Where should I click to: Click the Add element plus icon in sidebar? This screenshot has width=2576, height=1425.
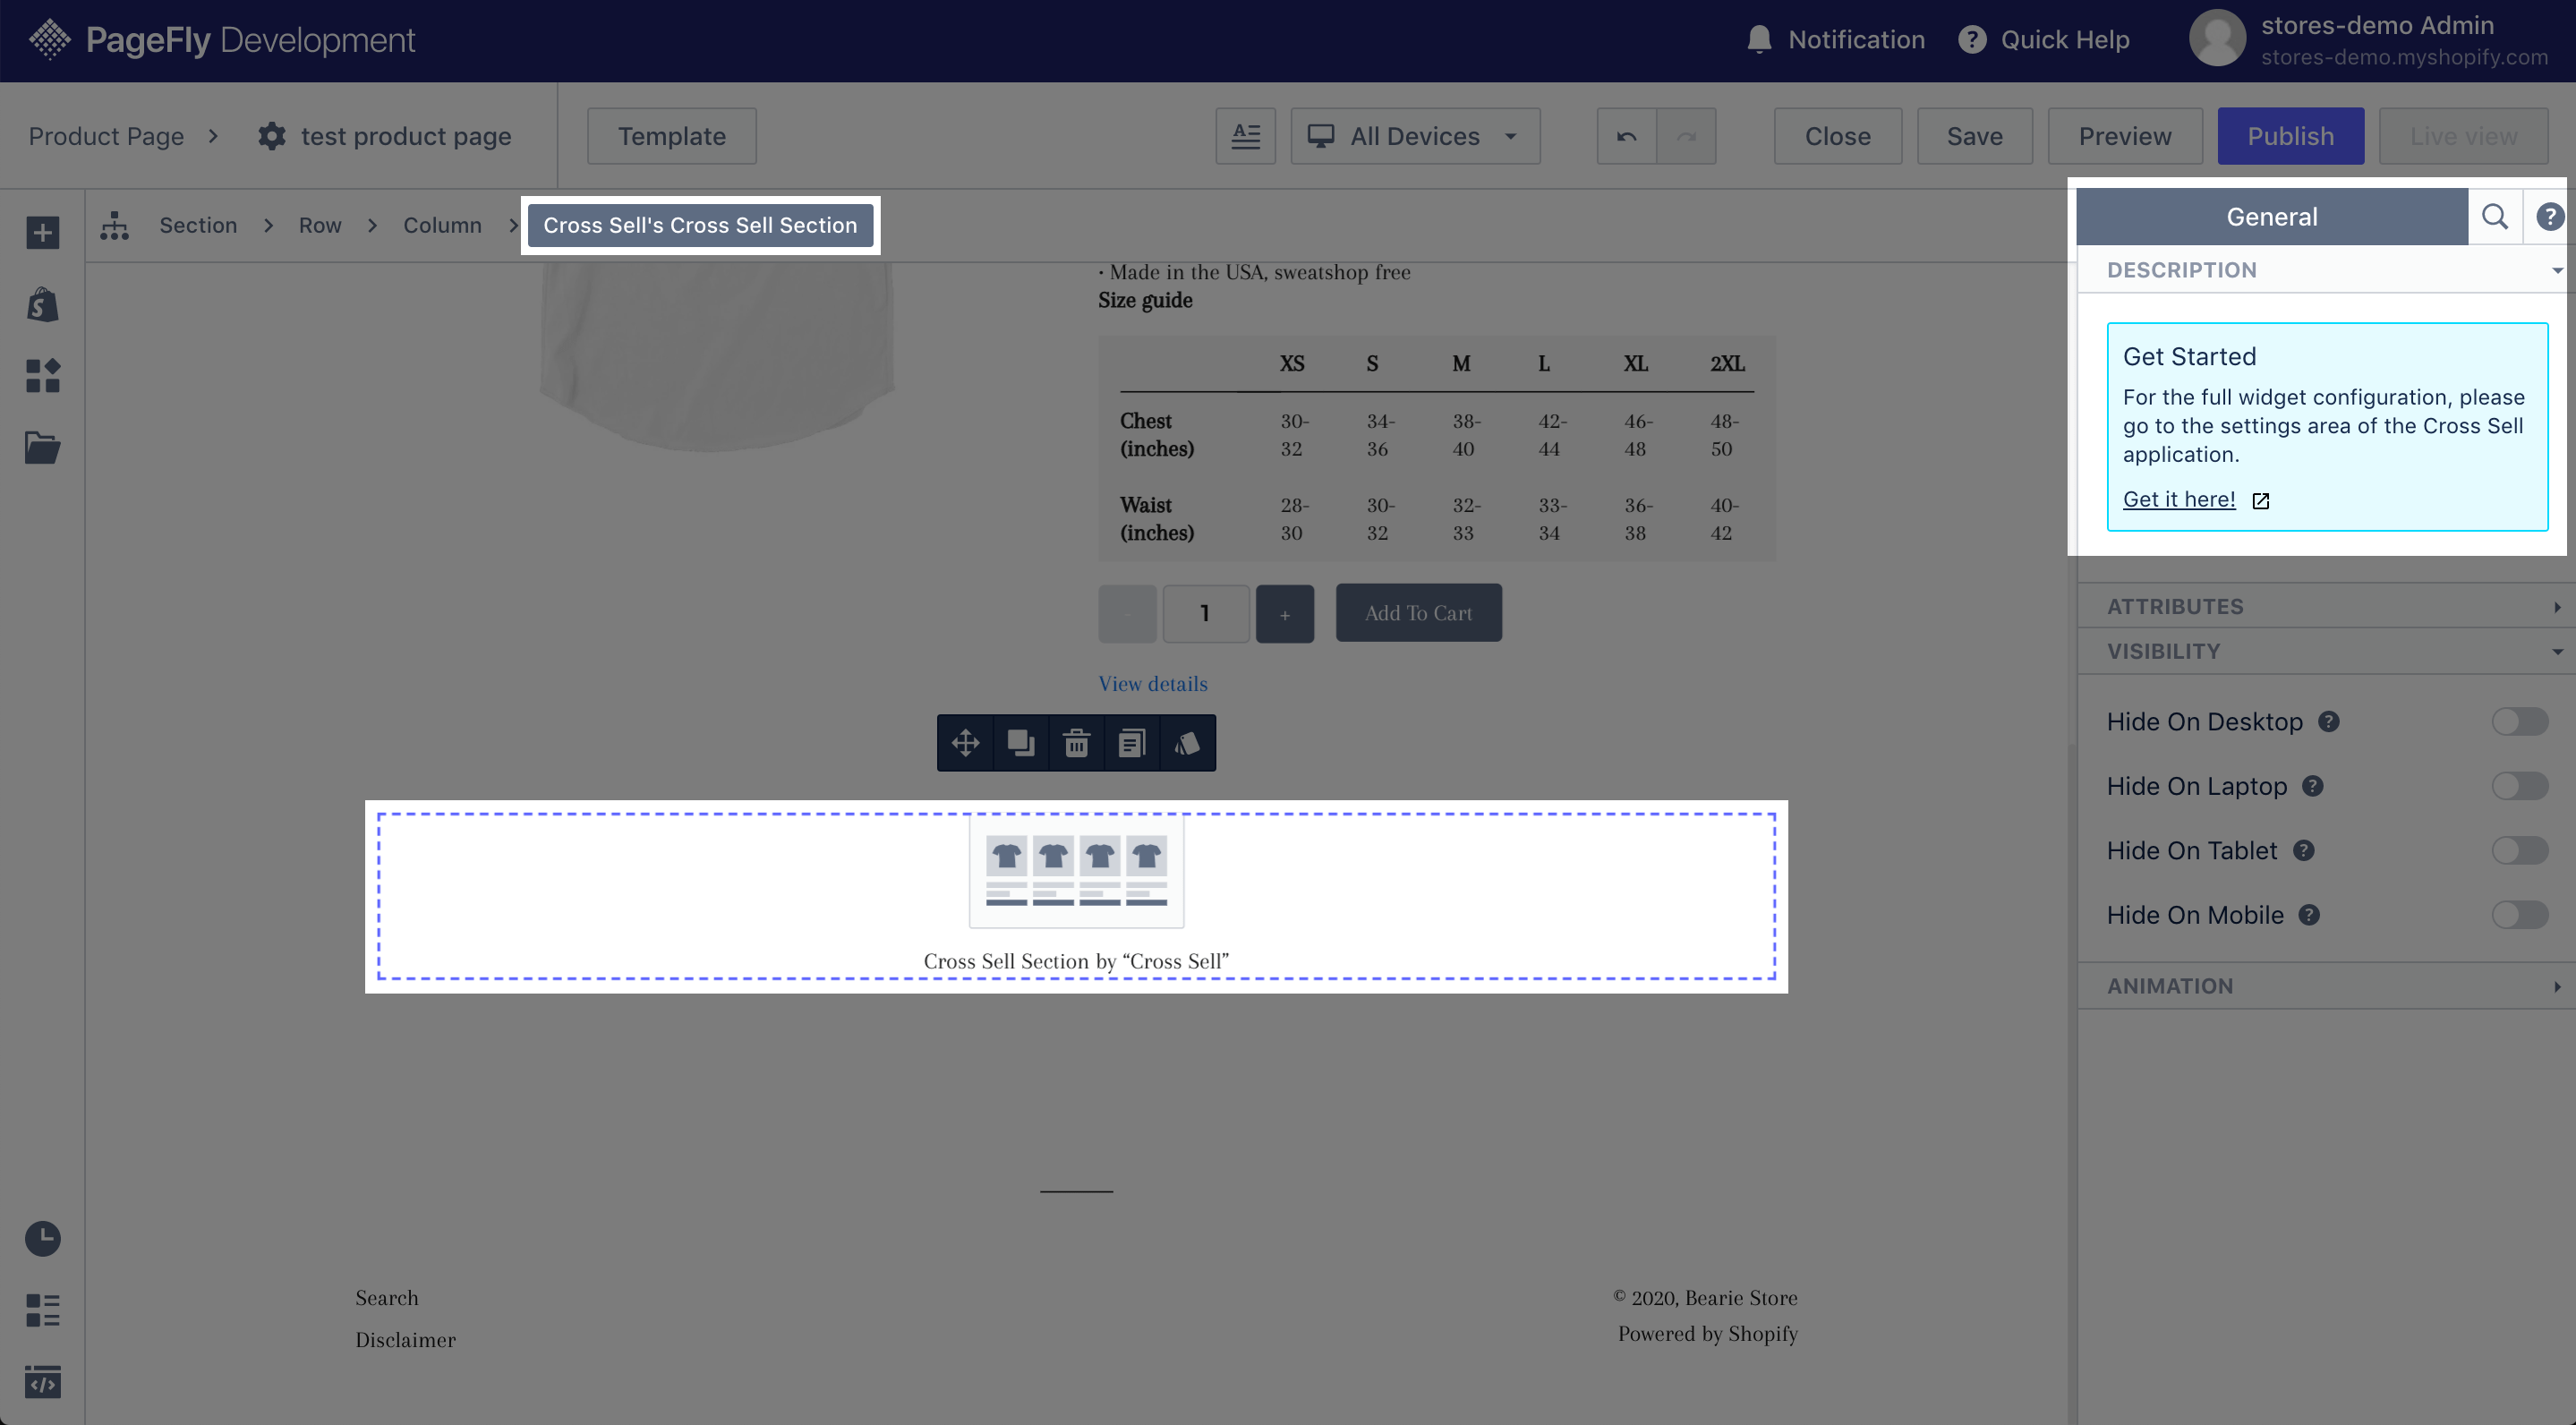(42, 233)
